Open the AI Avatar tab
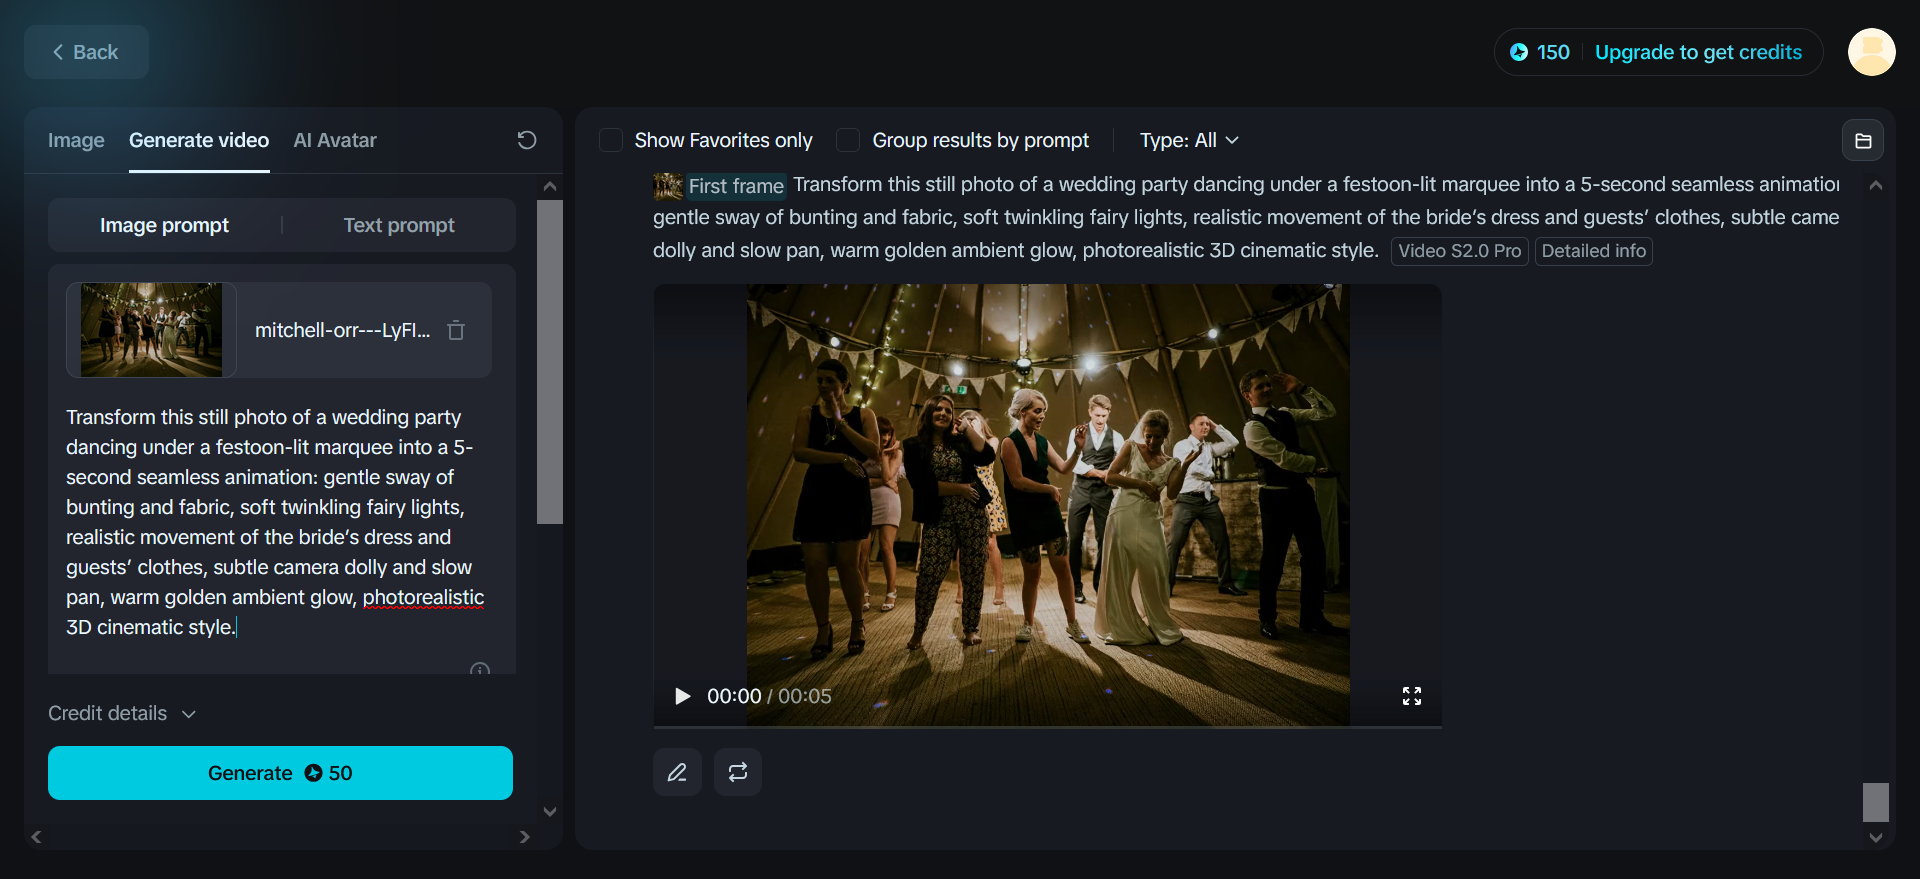Image resolution: width=1920 pixels, height=879 pixels. pos(335,140)
